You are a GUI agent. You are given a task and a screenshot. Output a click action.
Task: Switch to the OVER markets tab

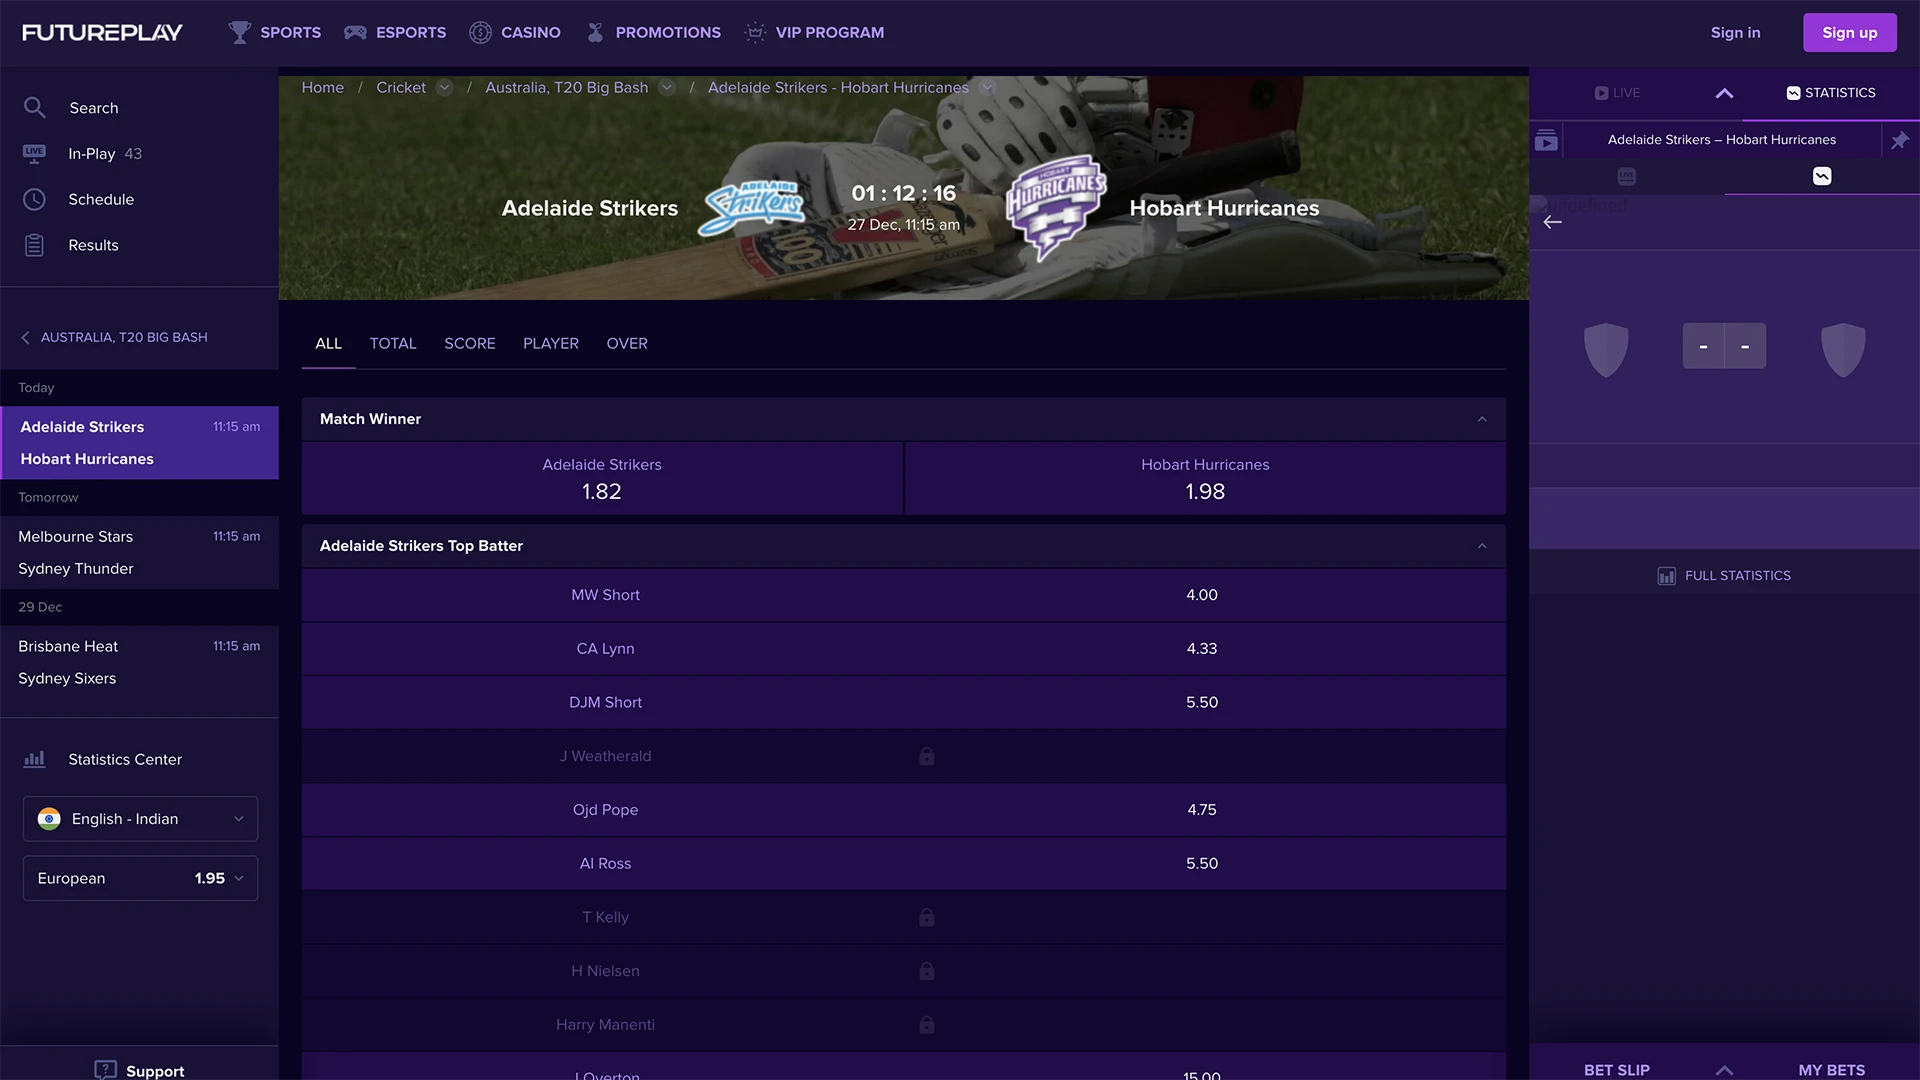point(627,343)
